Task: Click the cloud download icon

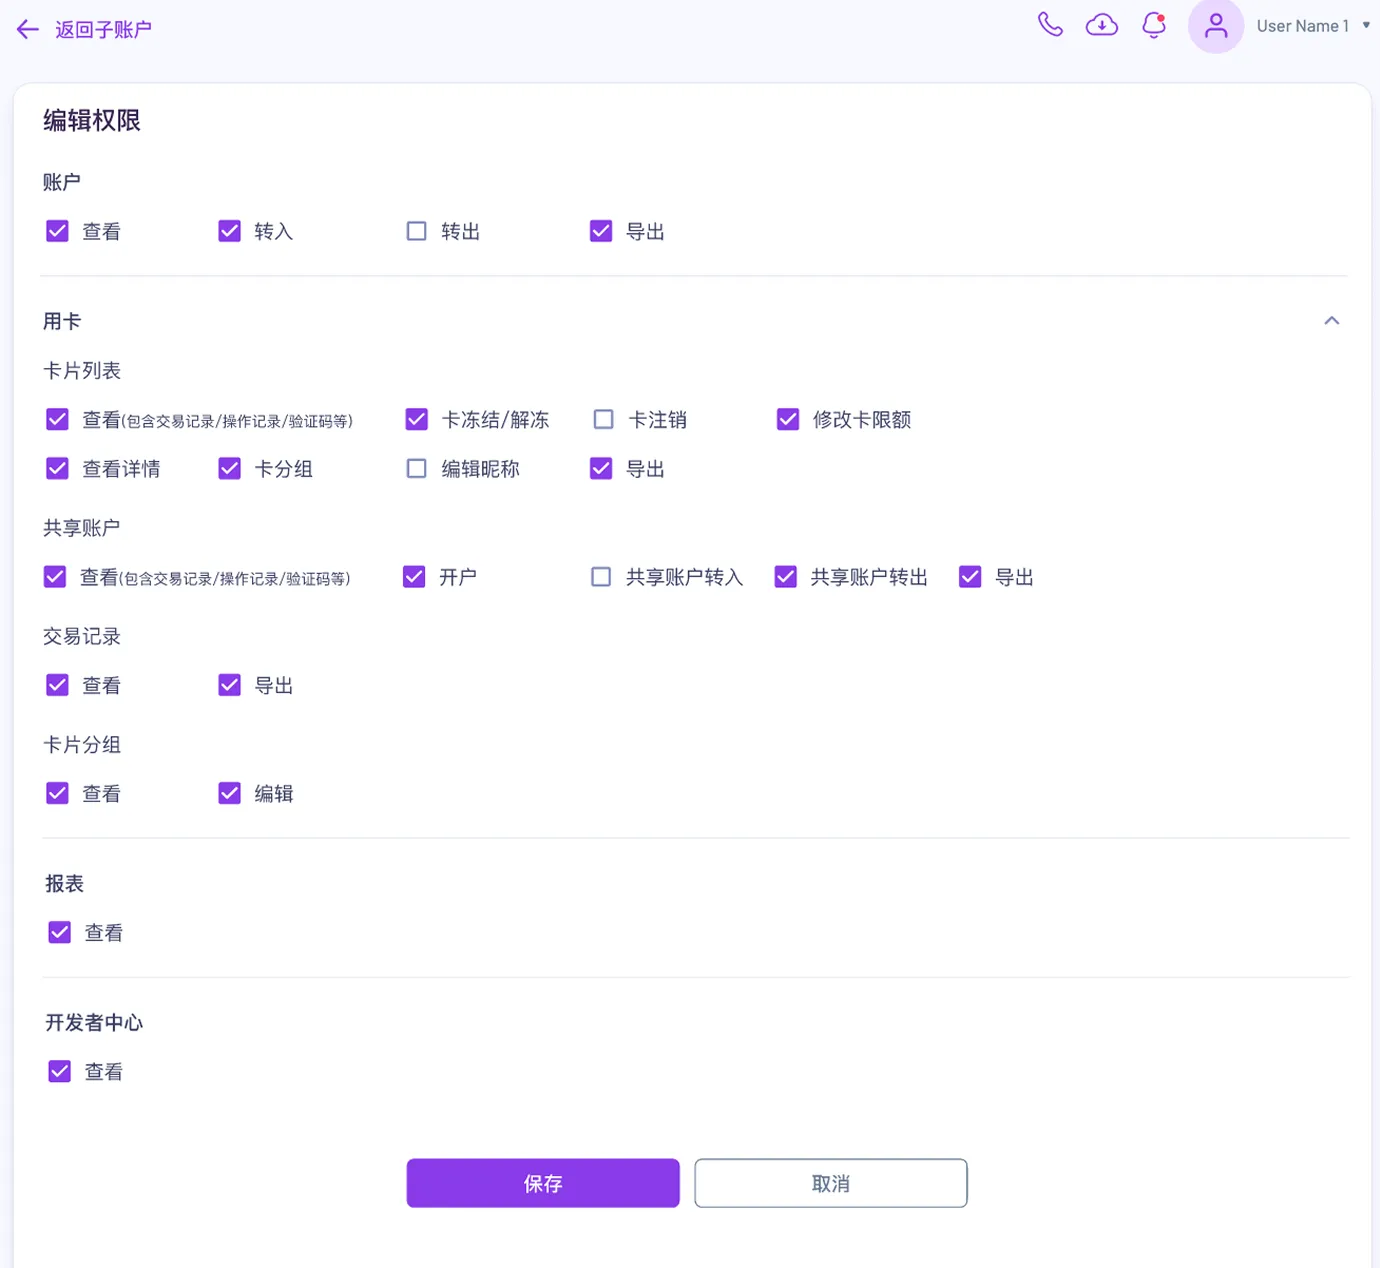Action: 1102,25
